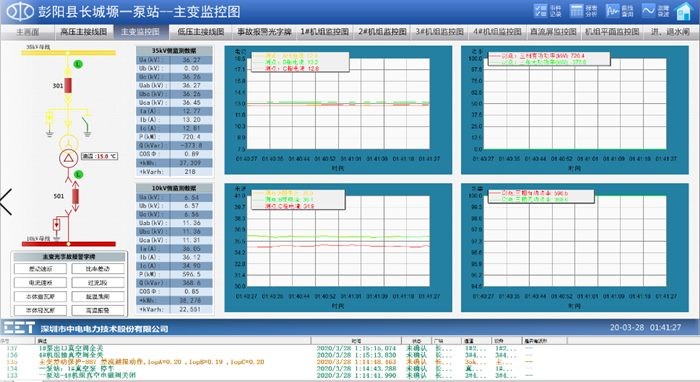Screen dimensions: 700x382
Task: Click the 10kV side measurement data header
Action: (x=174, y=188)
